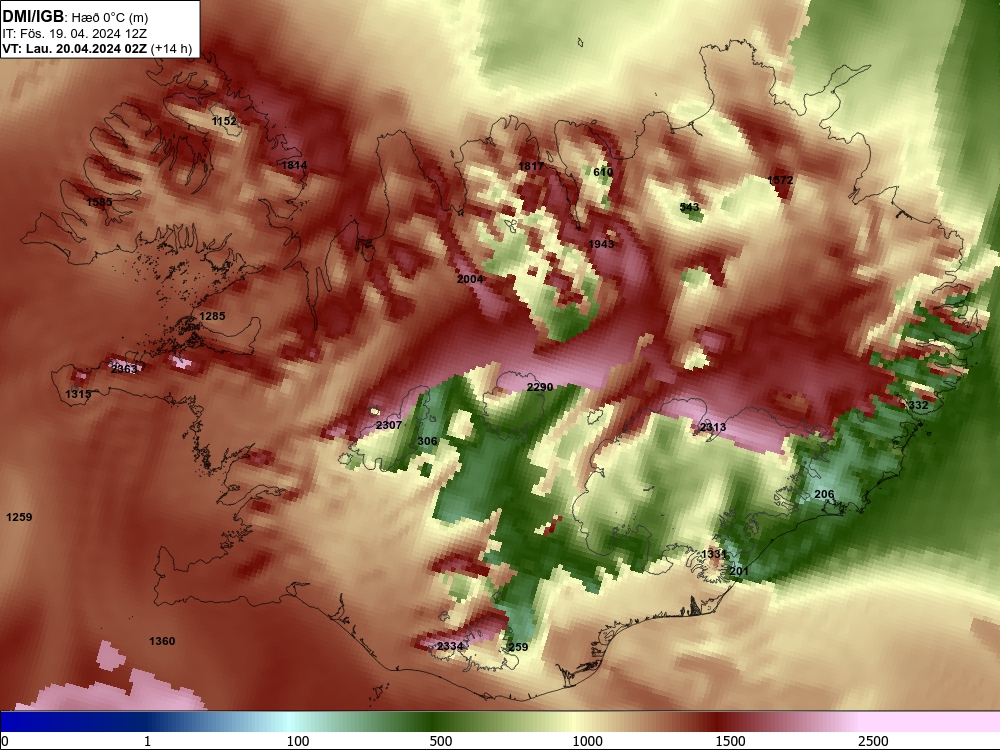This screenshot has width=1000, height=750.
Task: Click the 'IT: Fös. 19. 04. 2024 12Z' line
Action: 75,34
